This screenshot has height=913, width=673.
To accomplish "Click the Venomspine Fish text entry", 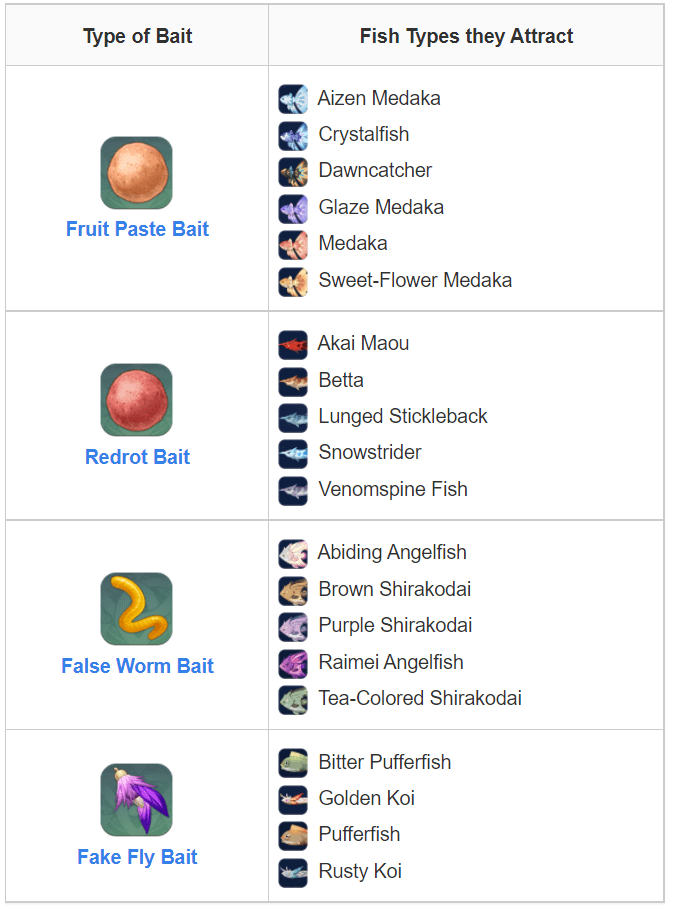I will click(x=393, y=489).
